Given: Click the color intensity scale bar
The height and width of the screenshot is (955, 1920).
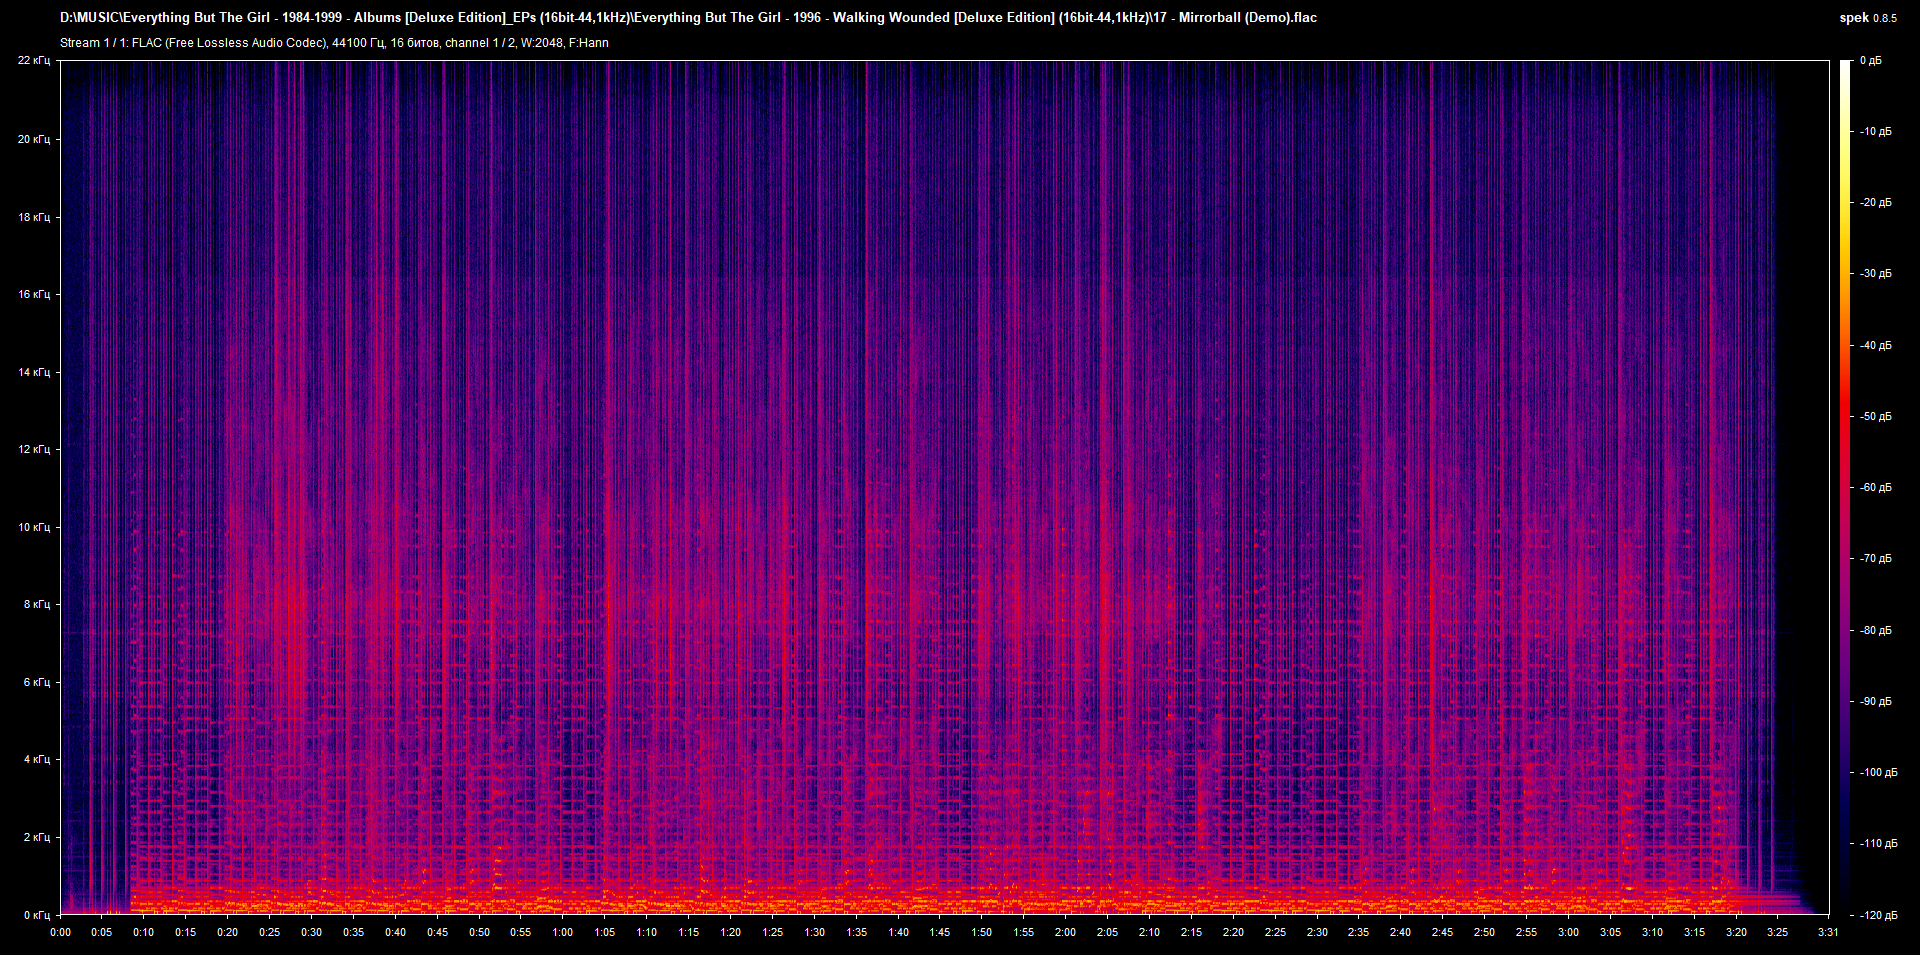Looking at the screenshot, I should [x=1845, y=488].
